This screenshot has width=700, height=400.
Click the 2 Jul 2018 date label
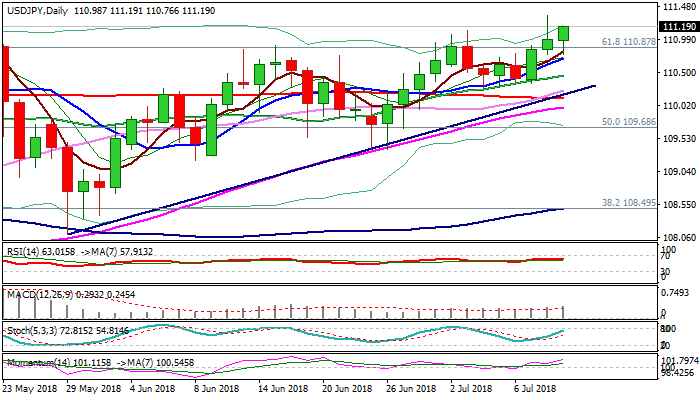(x=471, y=389)
